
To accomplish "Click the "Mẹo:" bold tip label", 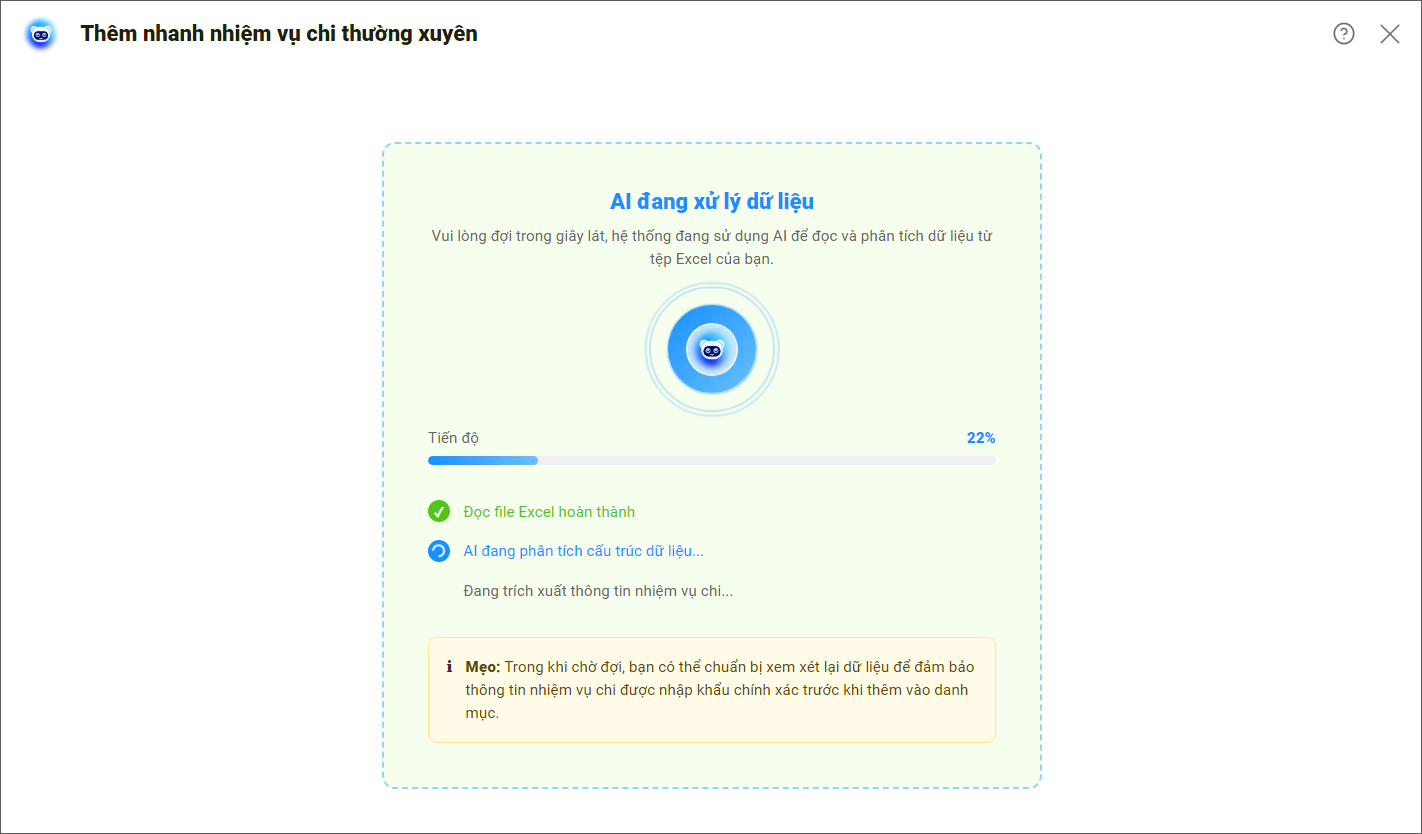I will point(483,667).
